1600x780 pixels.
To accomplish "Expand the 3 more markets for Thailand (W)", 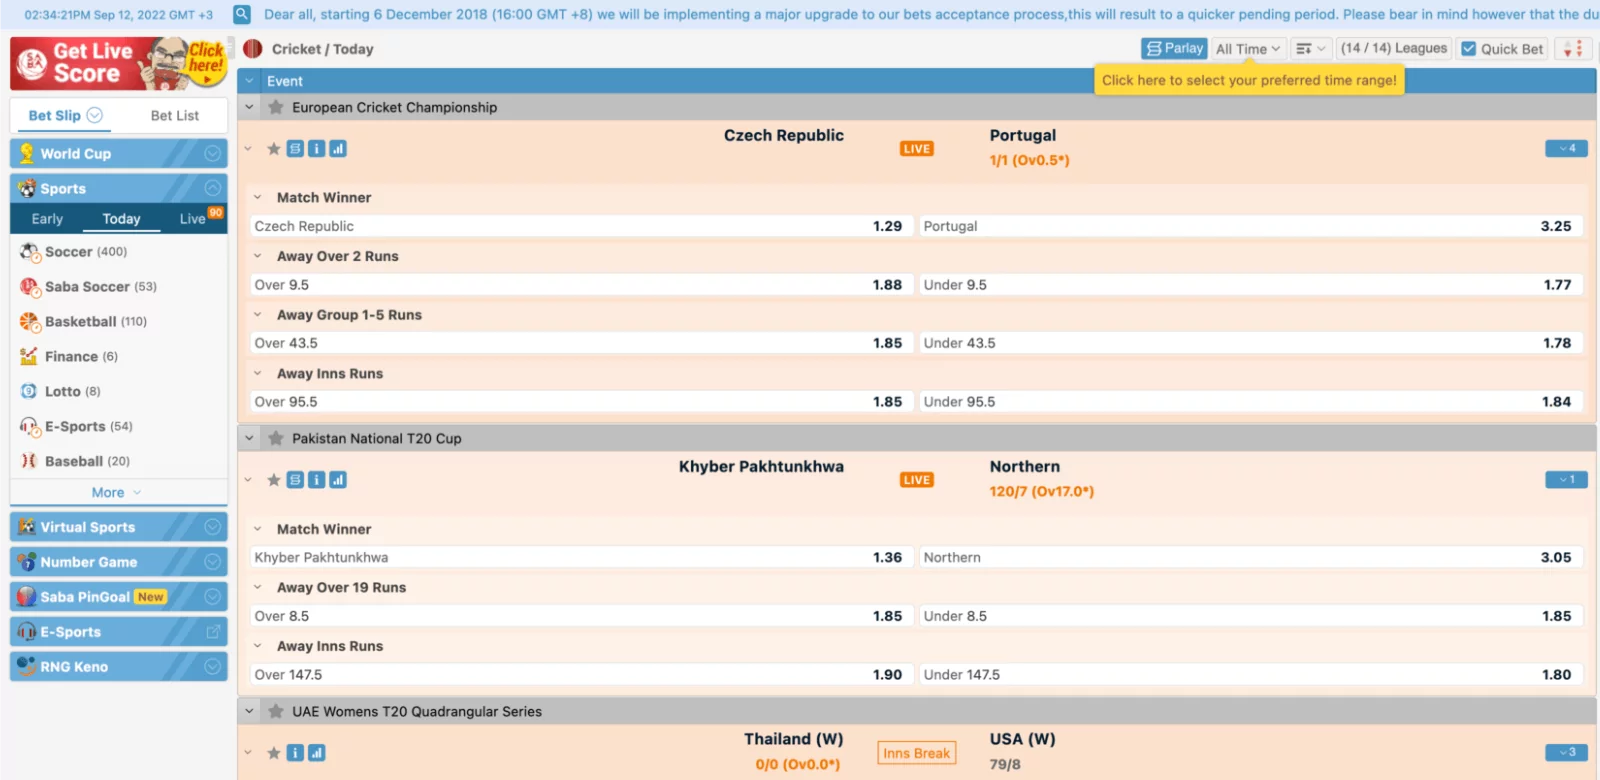I will click(x=1566, y=753).
